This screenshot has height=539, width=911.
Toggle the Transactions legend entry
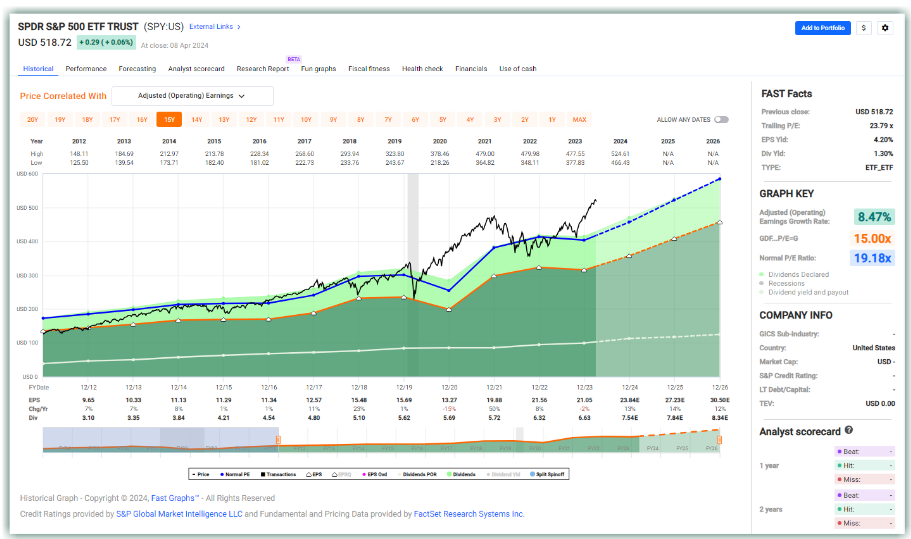278,475
